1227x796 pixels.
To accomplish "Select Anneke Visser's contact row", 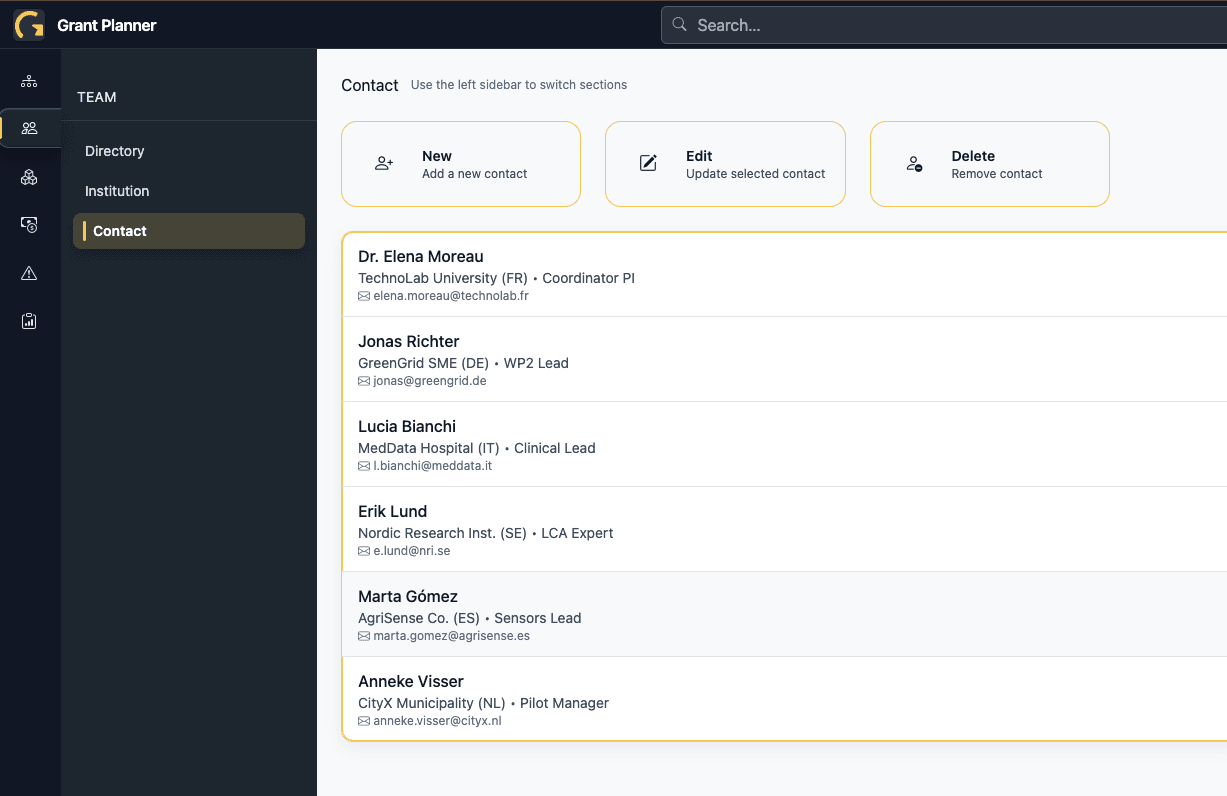I will tap(700, 698).
